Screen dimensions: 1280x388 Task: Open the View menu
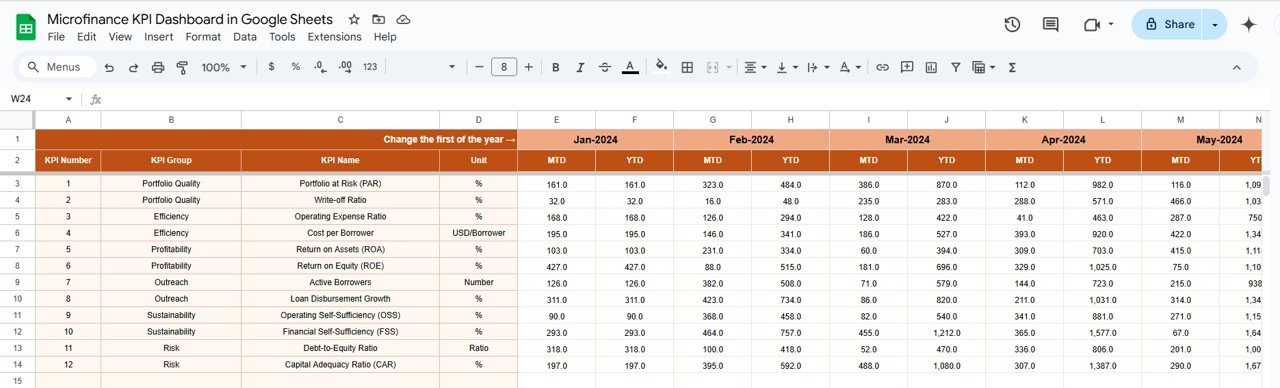pos(120,37)
